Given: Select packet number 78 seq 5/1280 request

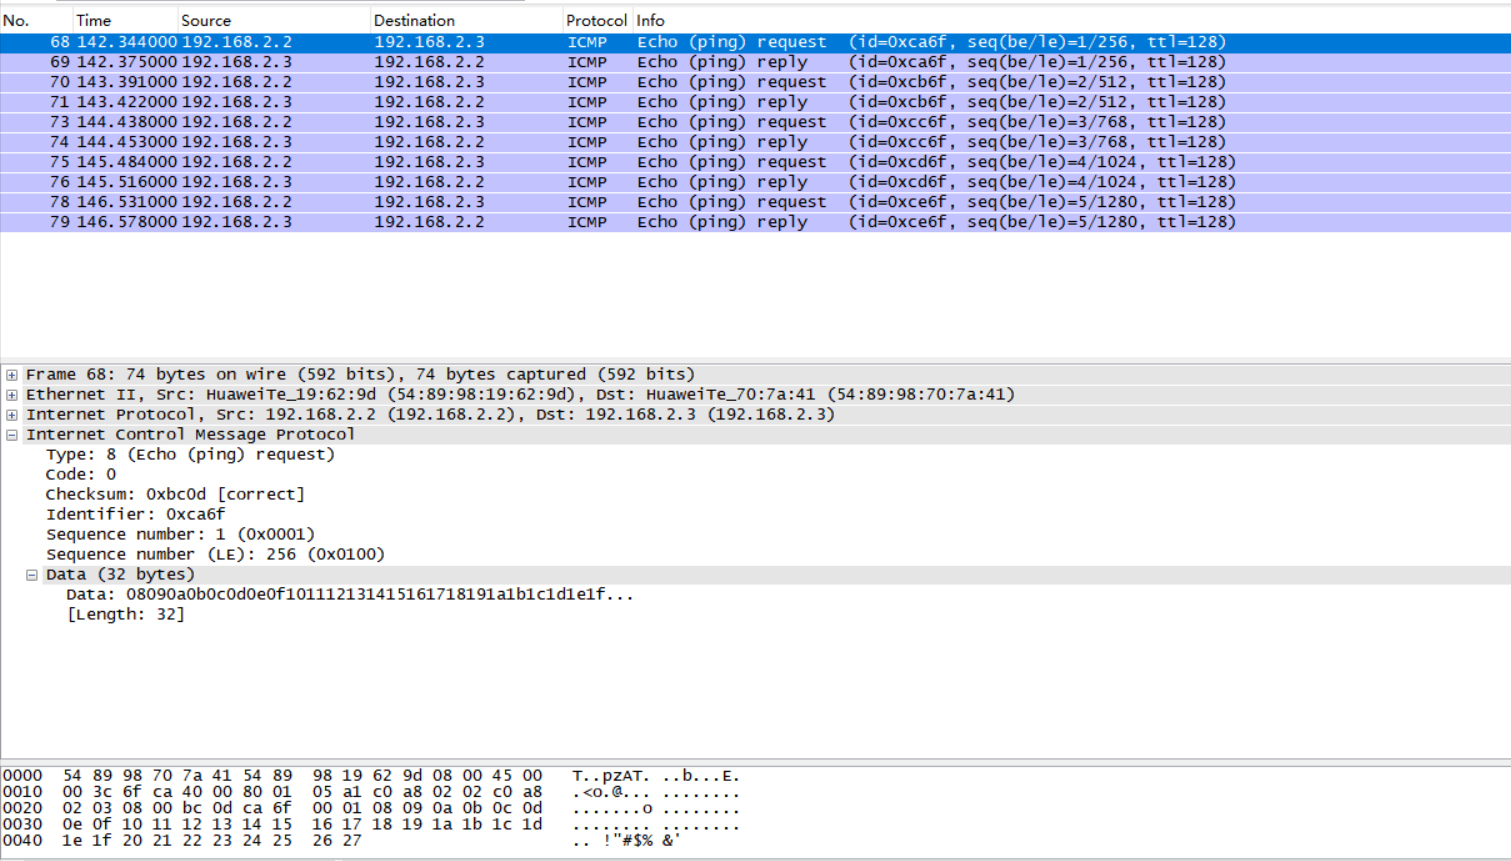Looking at the screenshot, I should coord(755,202).
